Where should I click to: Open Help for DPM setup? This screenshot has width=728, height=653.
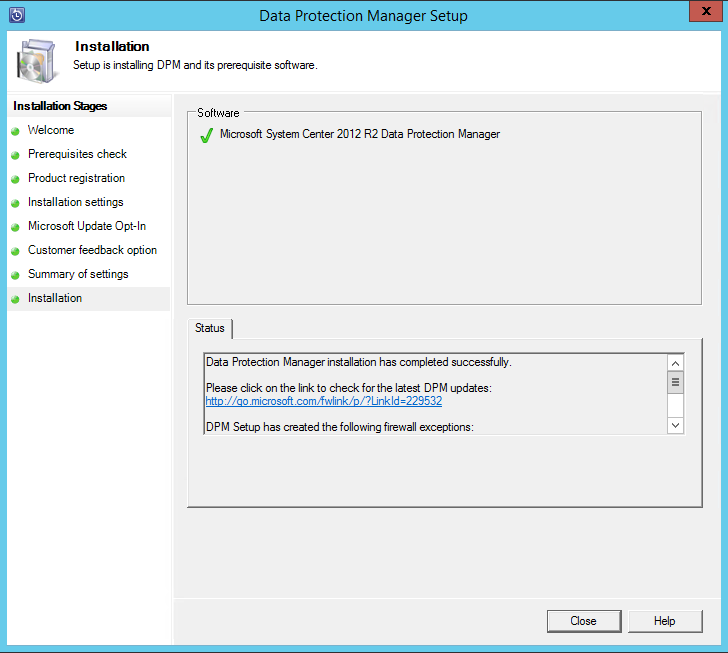coord(665,621)
